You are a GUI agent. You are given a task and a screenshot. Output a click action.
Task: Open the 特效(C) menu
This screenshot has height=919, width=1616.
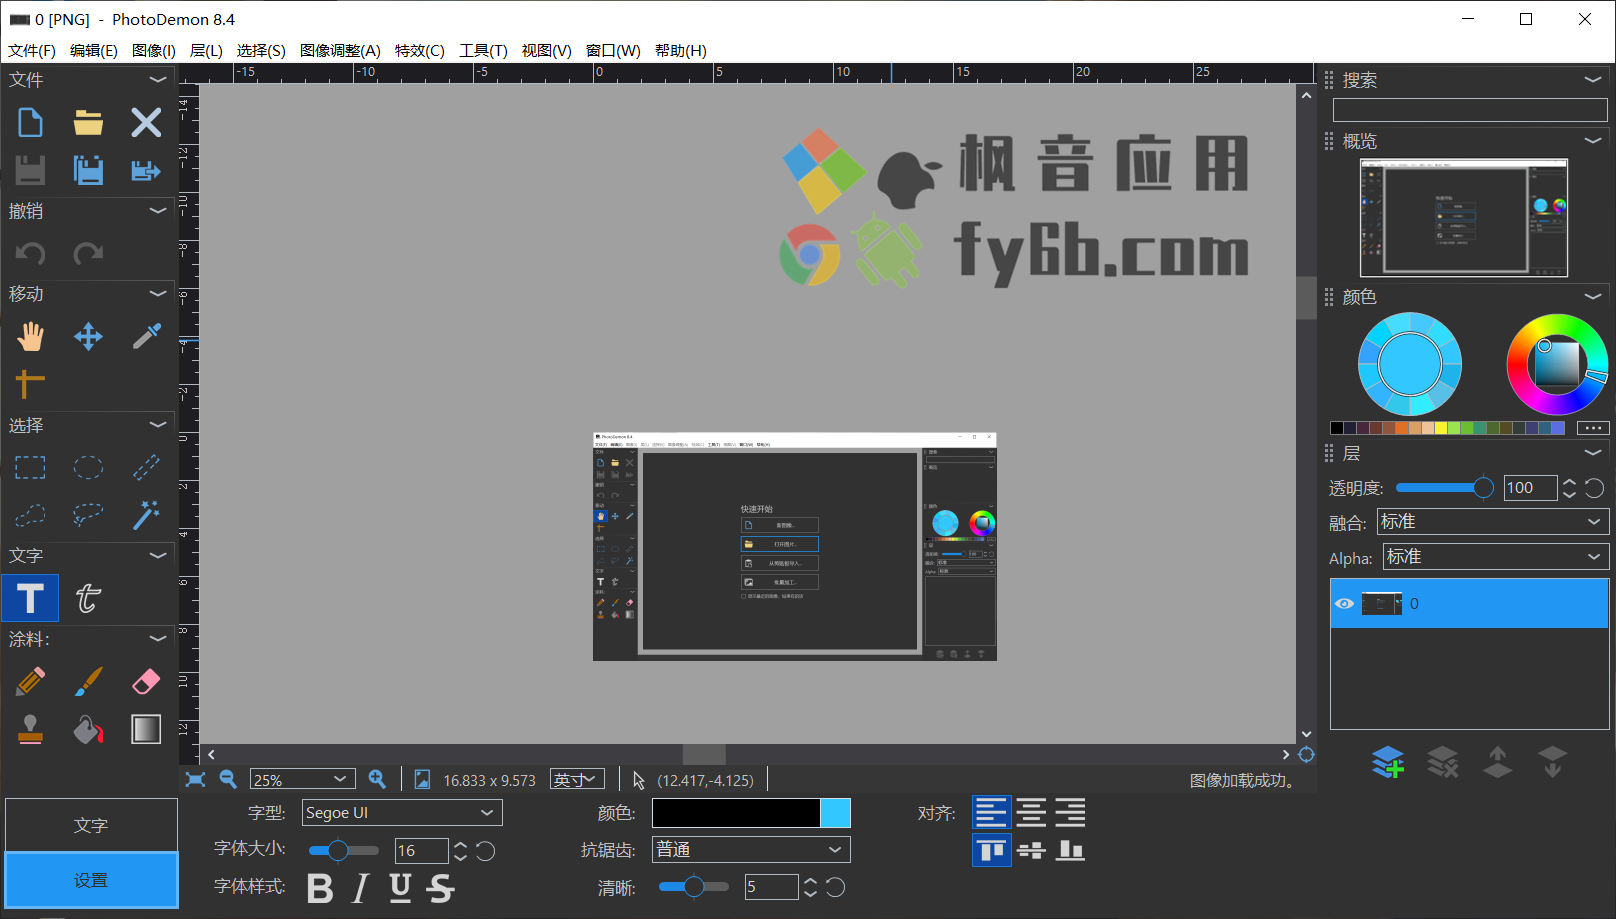click(420, 51)
